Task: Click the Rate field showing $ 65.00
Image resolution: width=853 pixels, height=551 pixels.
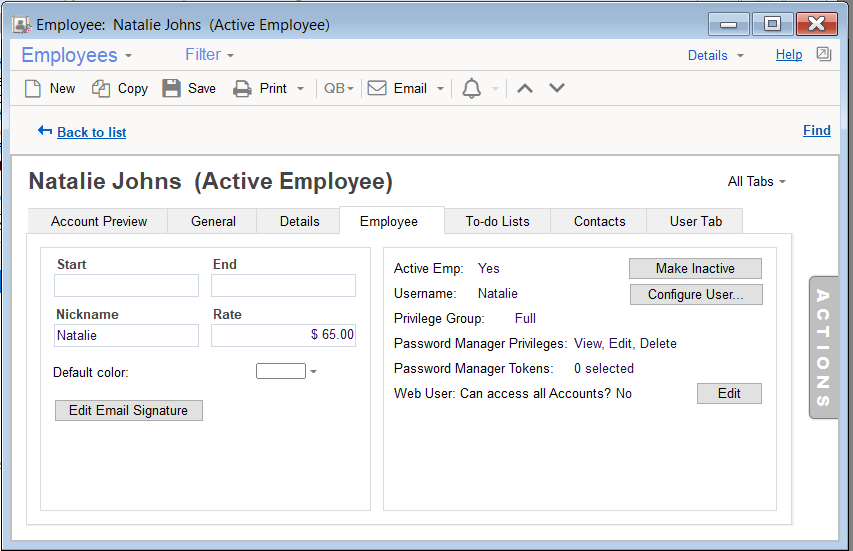Action: pos(283,336)
